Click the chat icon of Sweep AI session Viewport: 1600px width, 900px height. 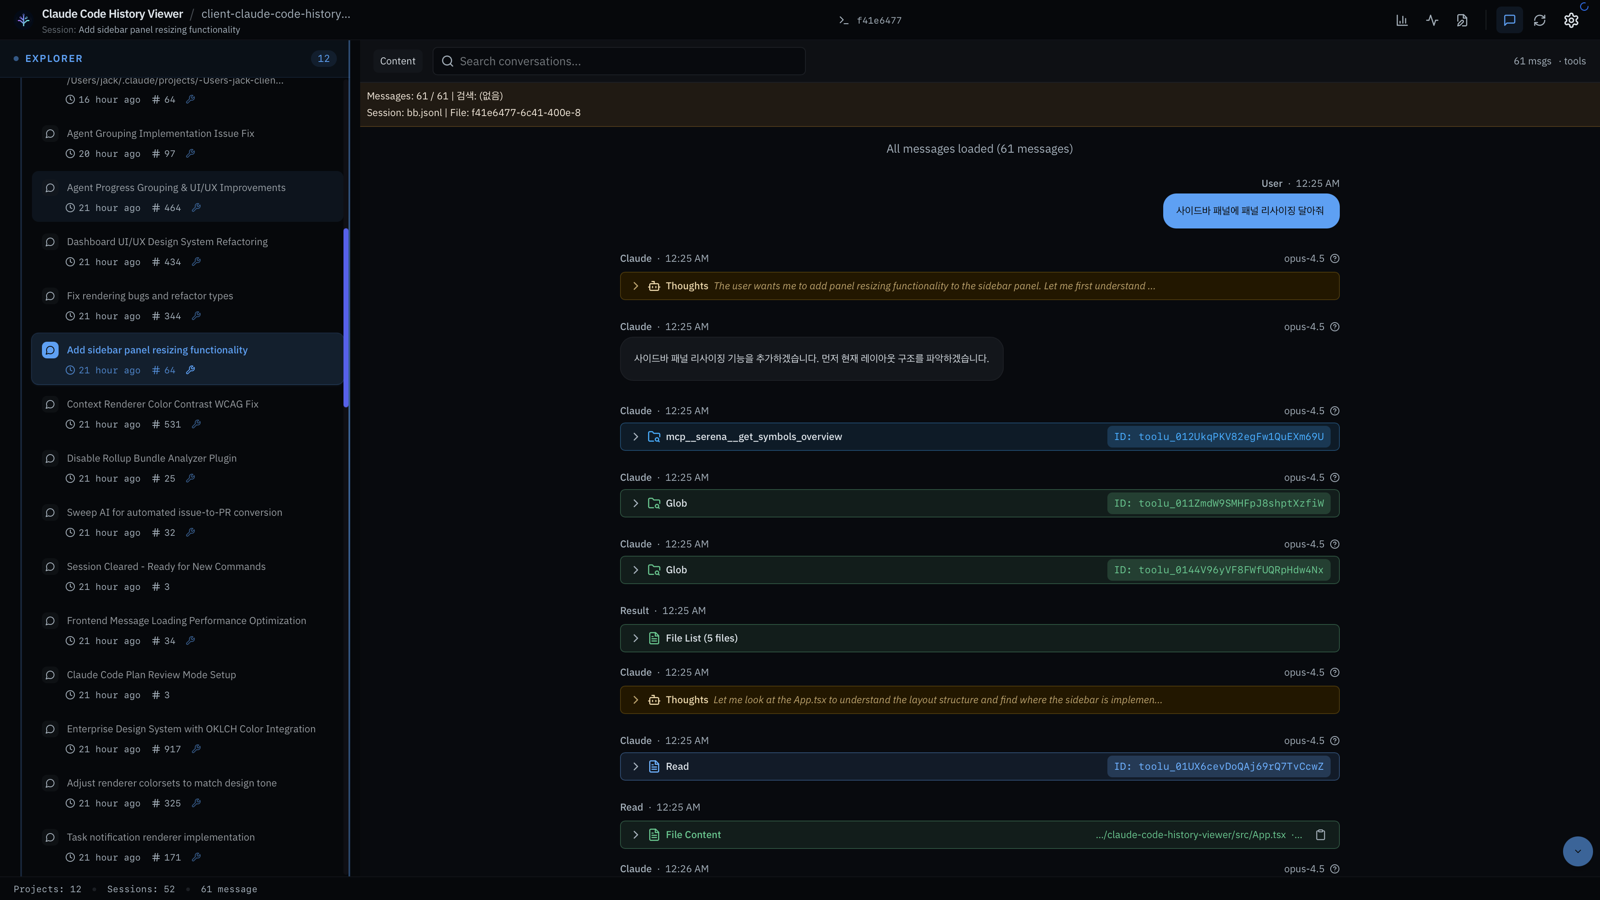pos(50,513)
